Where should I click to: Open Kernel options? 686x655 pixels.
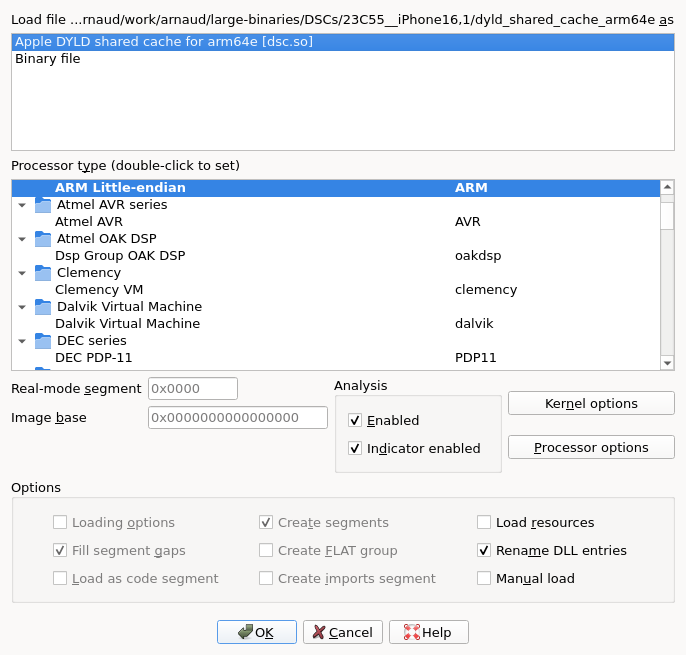coord(591,403)
